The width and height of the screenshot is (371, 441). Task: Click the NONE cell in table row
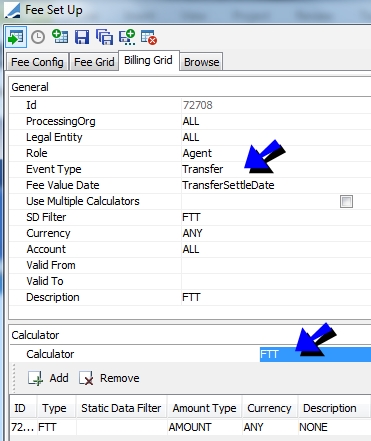tap(334, 427)
